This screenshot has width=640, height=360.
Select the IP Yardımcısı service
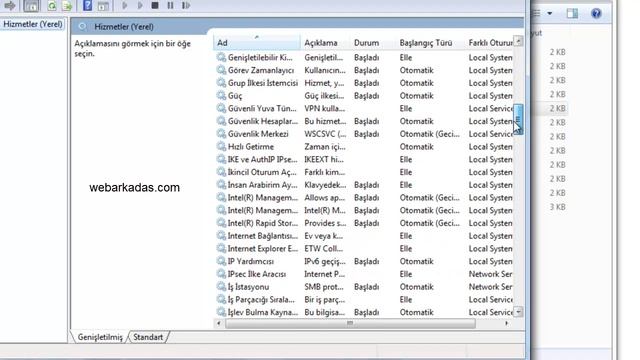[363, 261]
